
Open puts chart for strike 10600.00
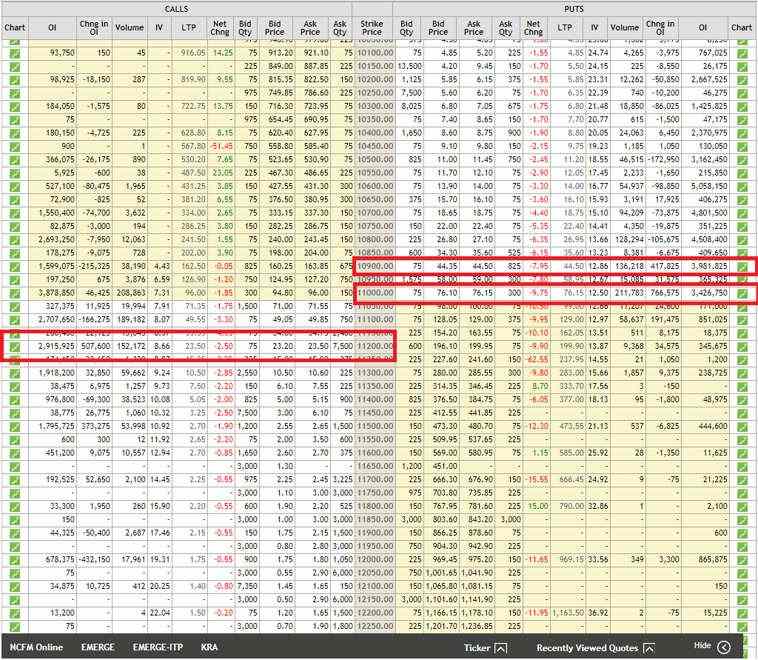[742, 187]
